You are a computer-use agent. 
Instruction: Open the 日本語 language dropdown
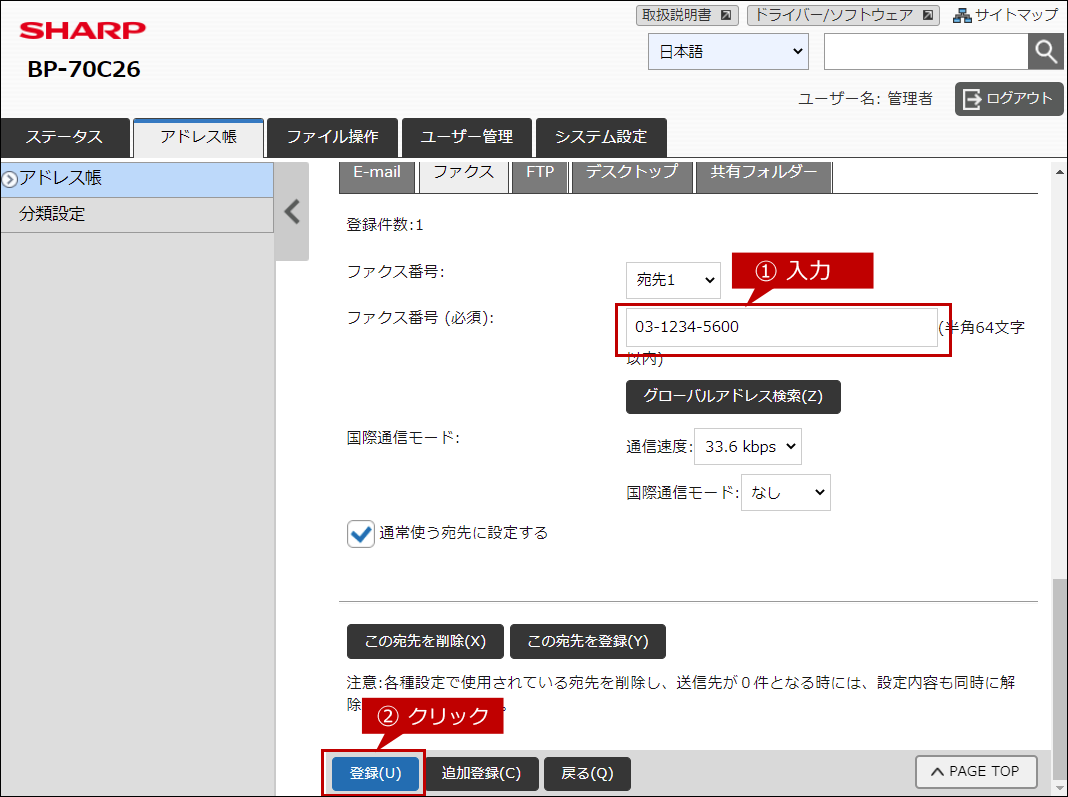point(728,52)
